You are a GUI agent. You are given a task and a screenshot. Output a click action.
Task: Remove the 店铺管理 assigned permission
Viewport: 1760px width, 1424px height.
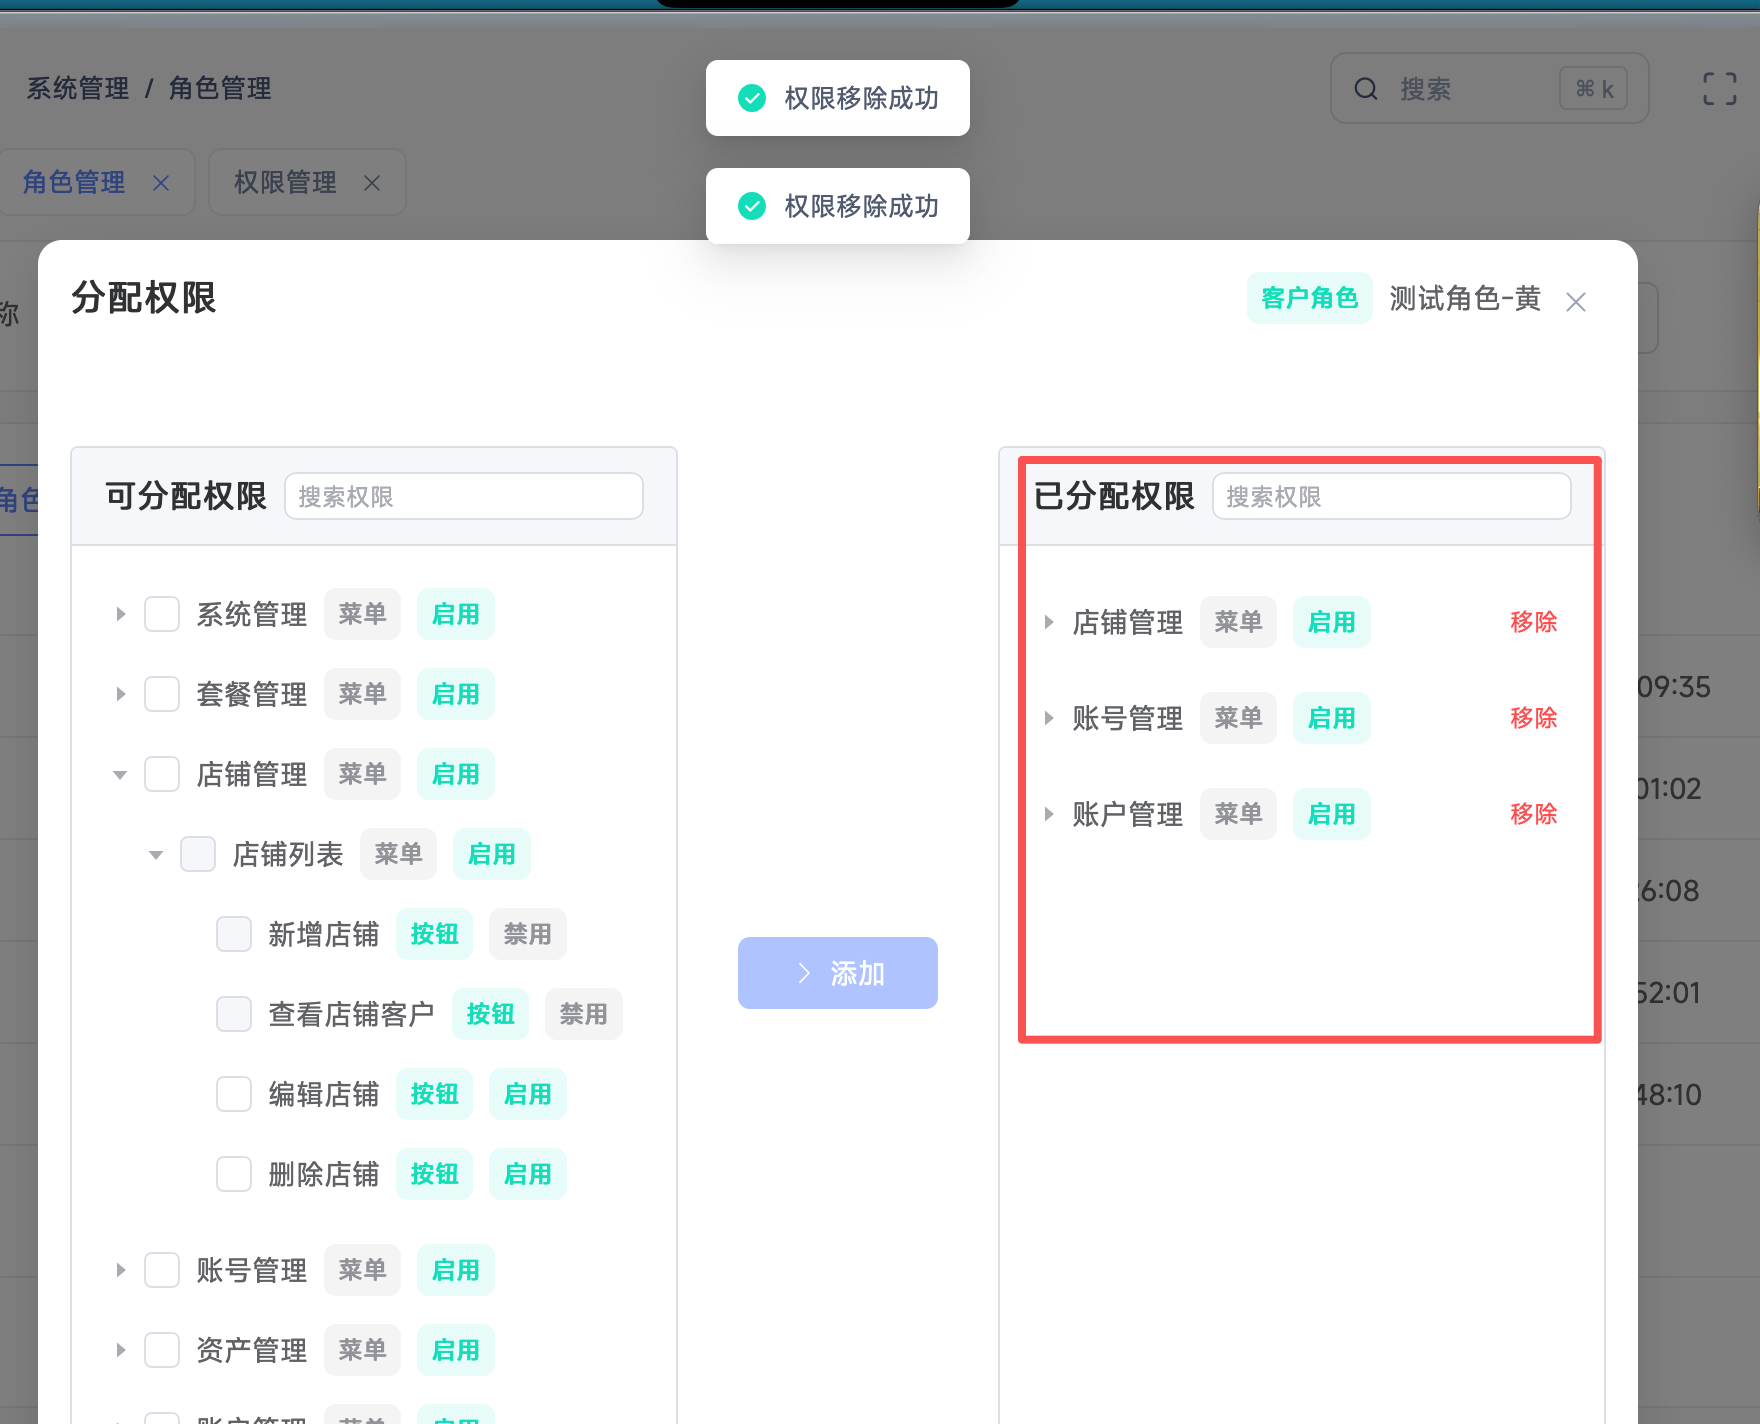tap(1533, 622)
